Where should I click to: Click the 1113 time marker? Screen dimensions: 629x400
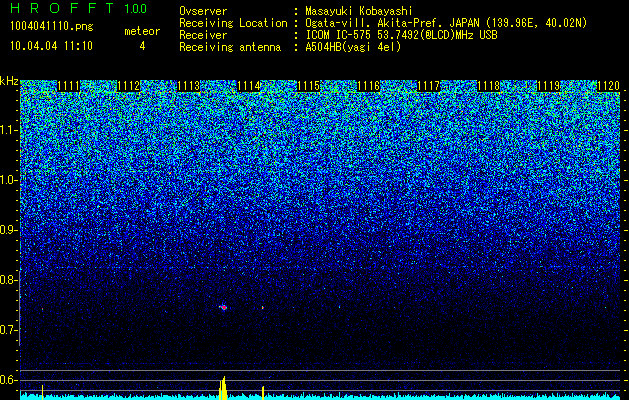pos(189,86)
